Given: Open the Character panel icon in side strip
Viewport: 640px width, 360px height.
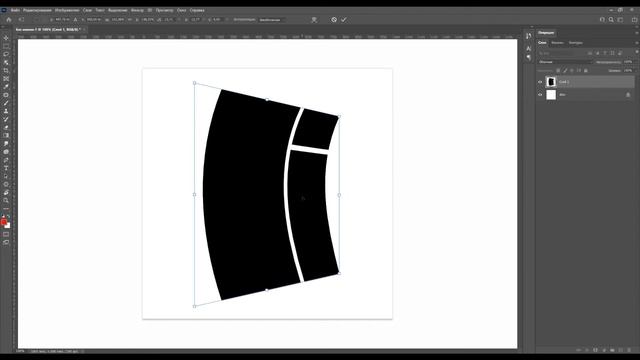Looking at the screenshot, I should pos(529,49).
